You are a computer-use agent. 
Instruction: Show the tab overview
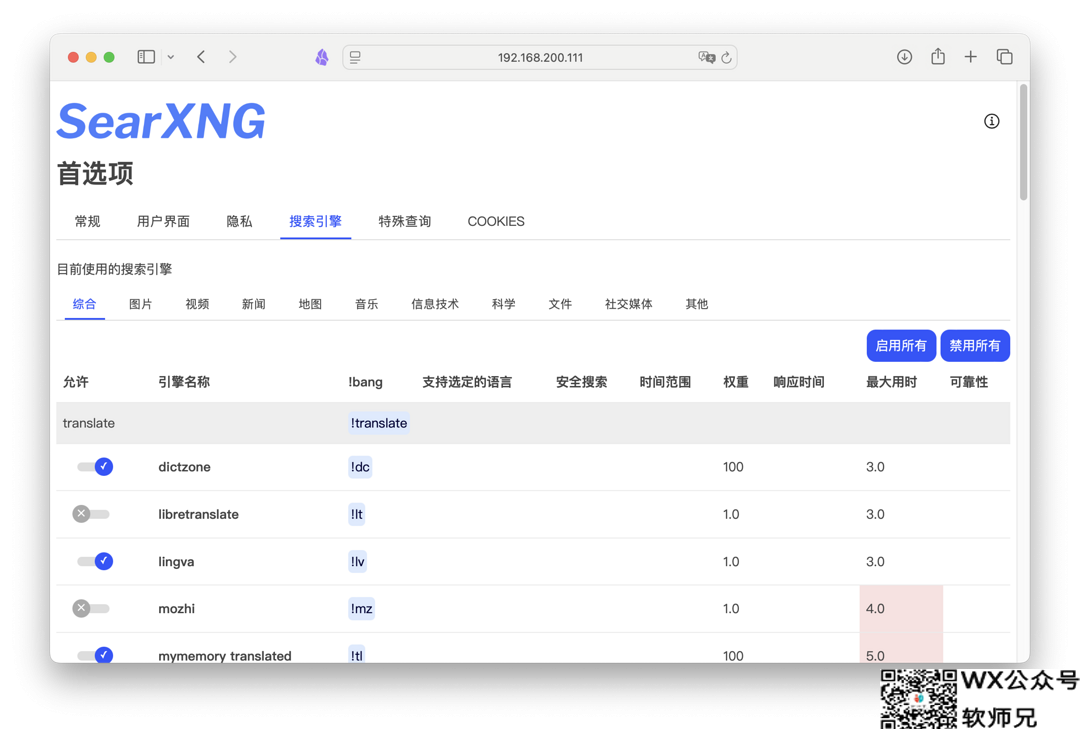1004,57
